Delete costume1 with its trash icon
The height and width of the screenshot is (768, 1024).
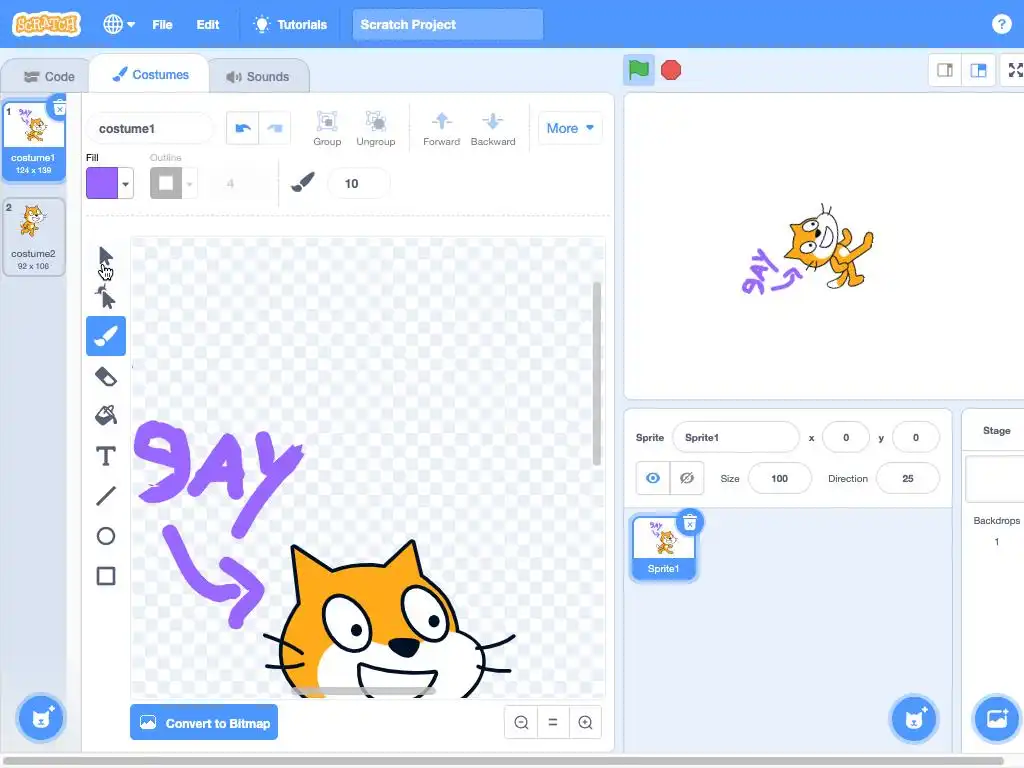(x=59, y=108)
